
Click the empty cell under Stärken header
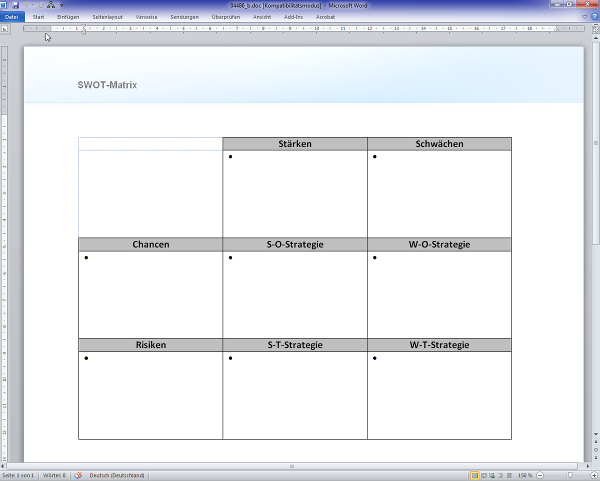[x=295, y=195]
